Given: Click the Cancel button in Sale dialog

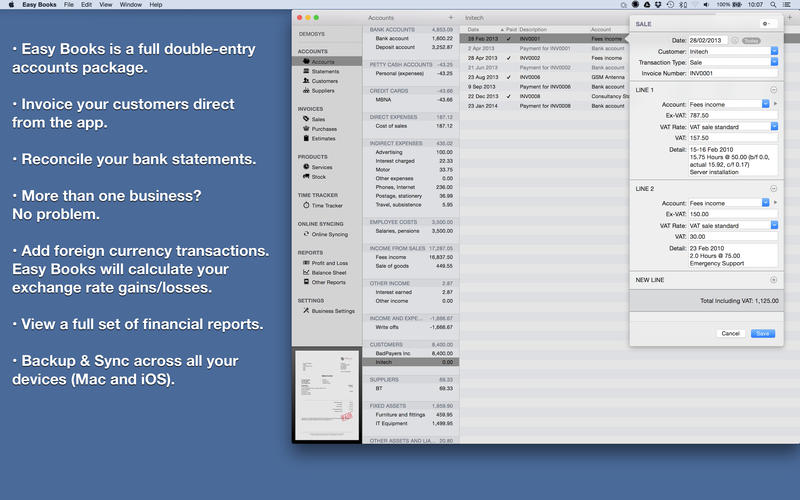Looking at the screenshot, I should pyautogui.click(x=730, y=333).
